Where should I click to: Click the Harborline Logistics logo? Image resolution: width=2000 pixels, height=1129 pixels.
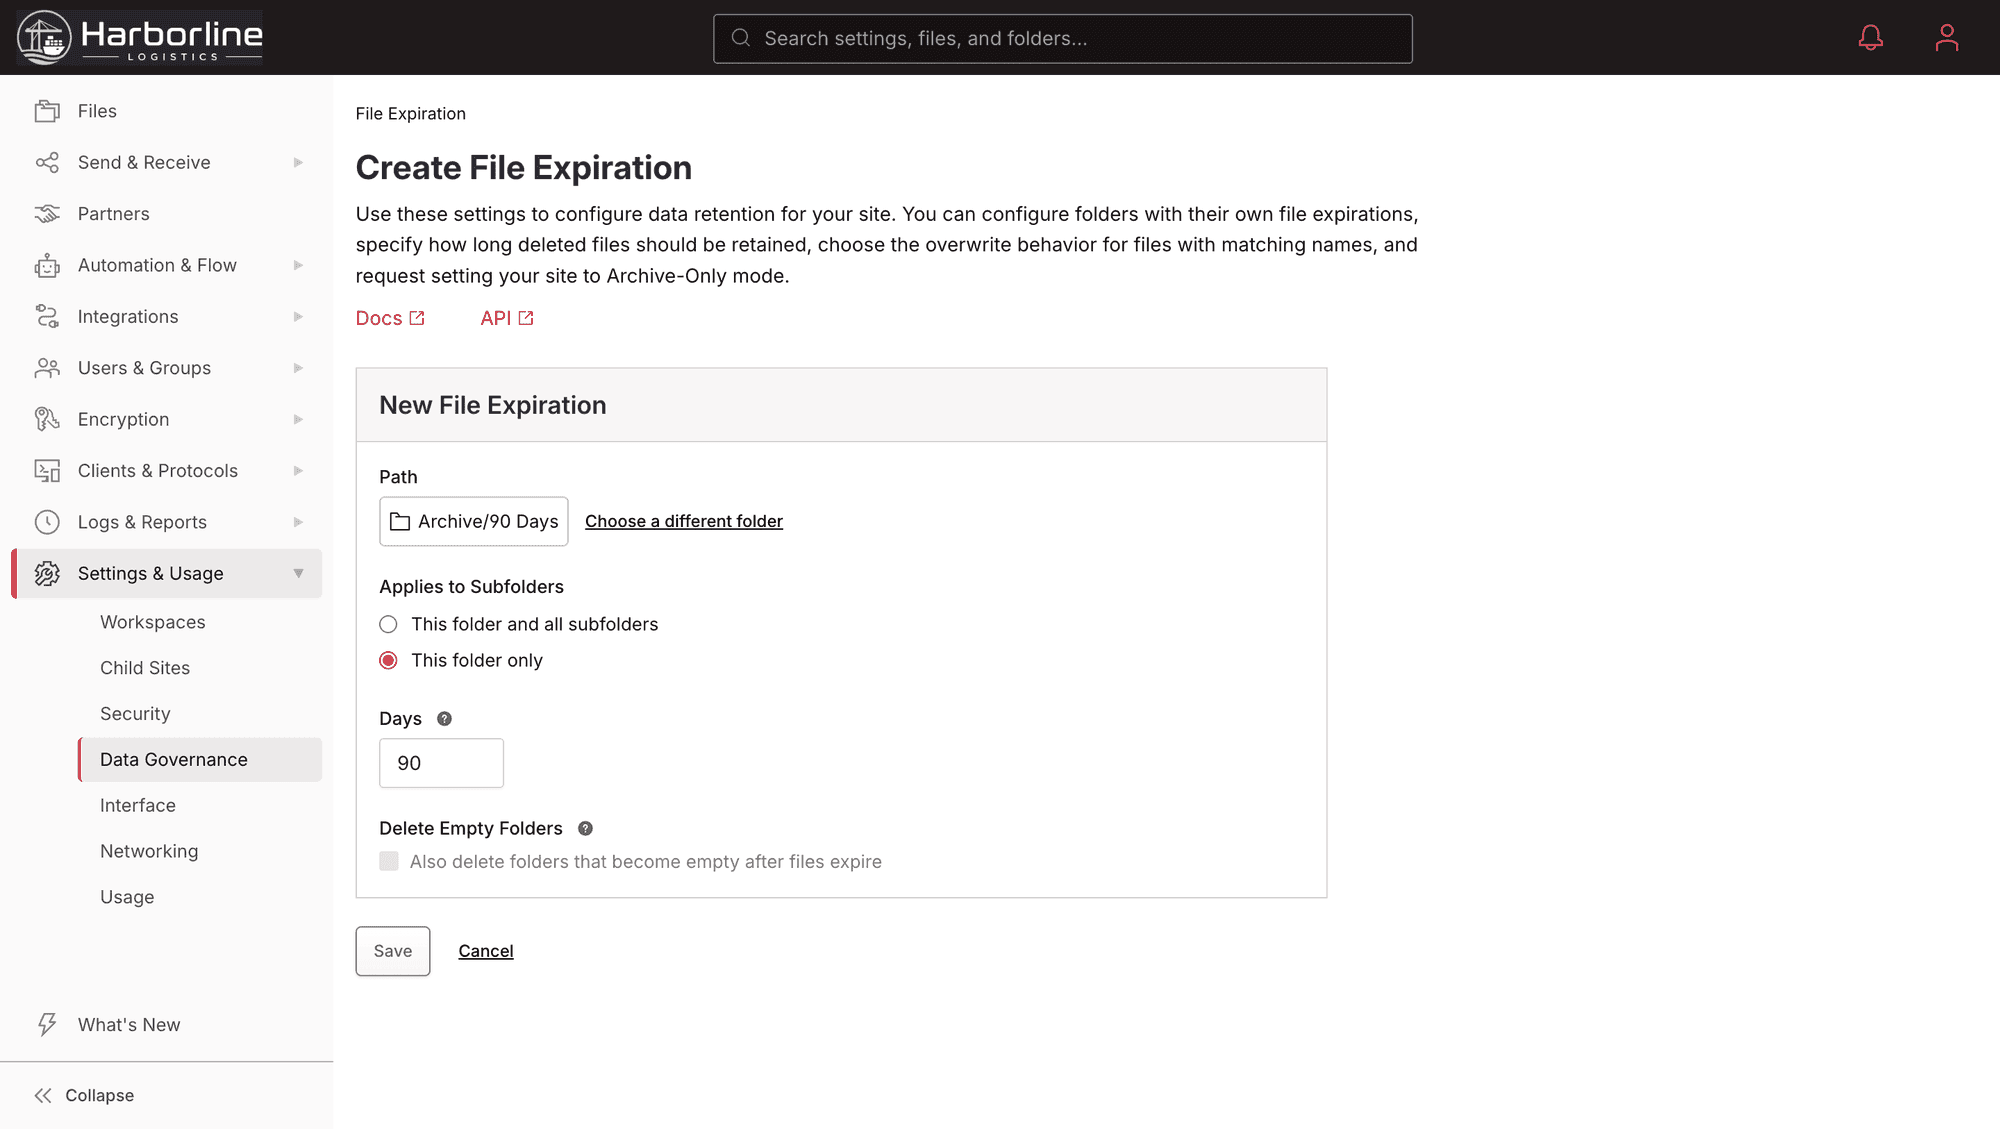click(x=140, y=37)
